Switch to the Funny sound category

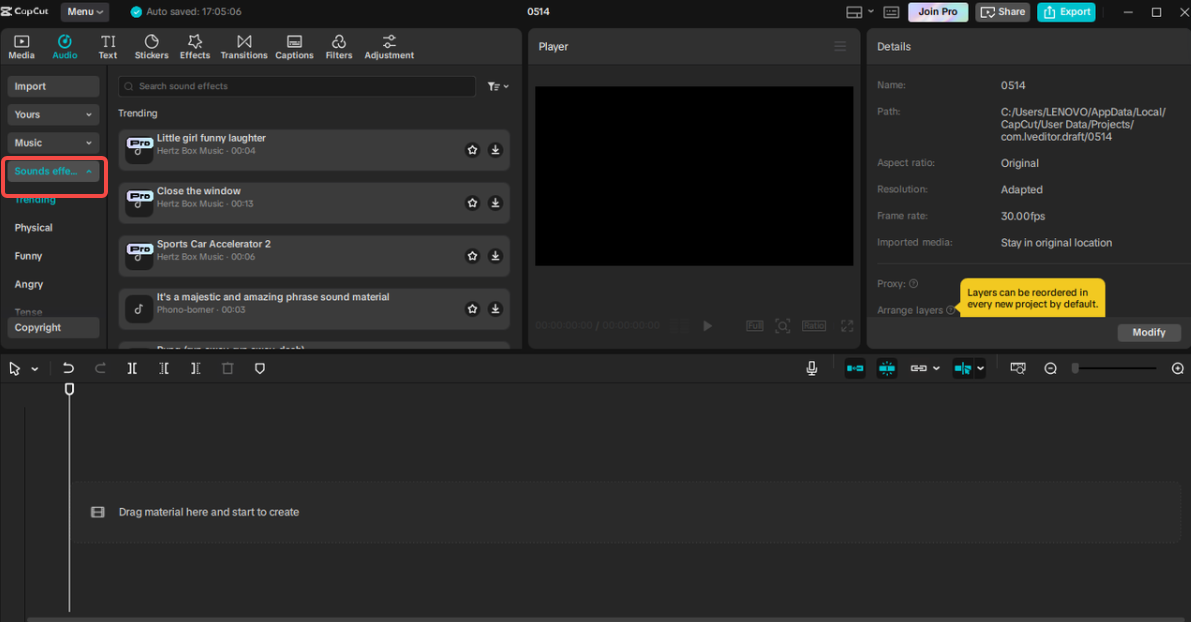[x=29, y=255]
